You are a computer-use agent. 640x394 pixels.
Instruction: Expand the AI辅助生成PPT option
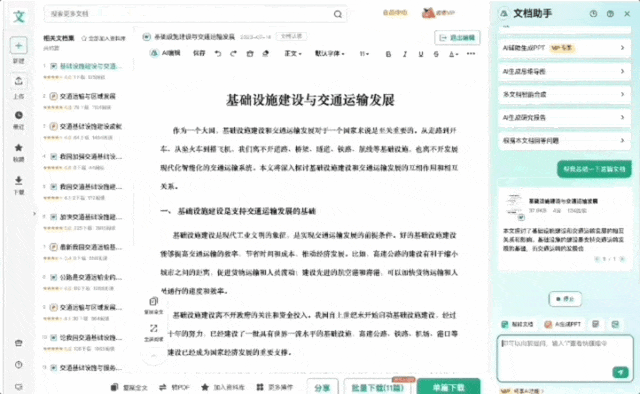(x=564, y=48)
